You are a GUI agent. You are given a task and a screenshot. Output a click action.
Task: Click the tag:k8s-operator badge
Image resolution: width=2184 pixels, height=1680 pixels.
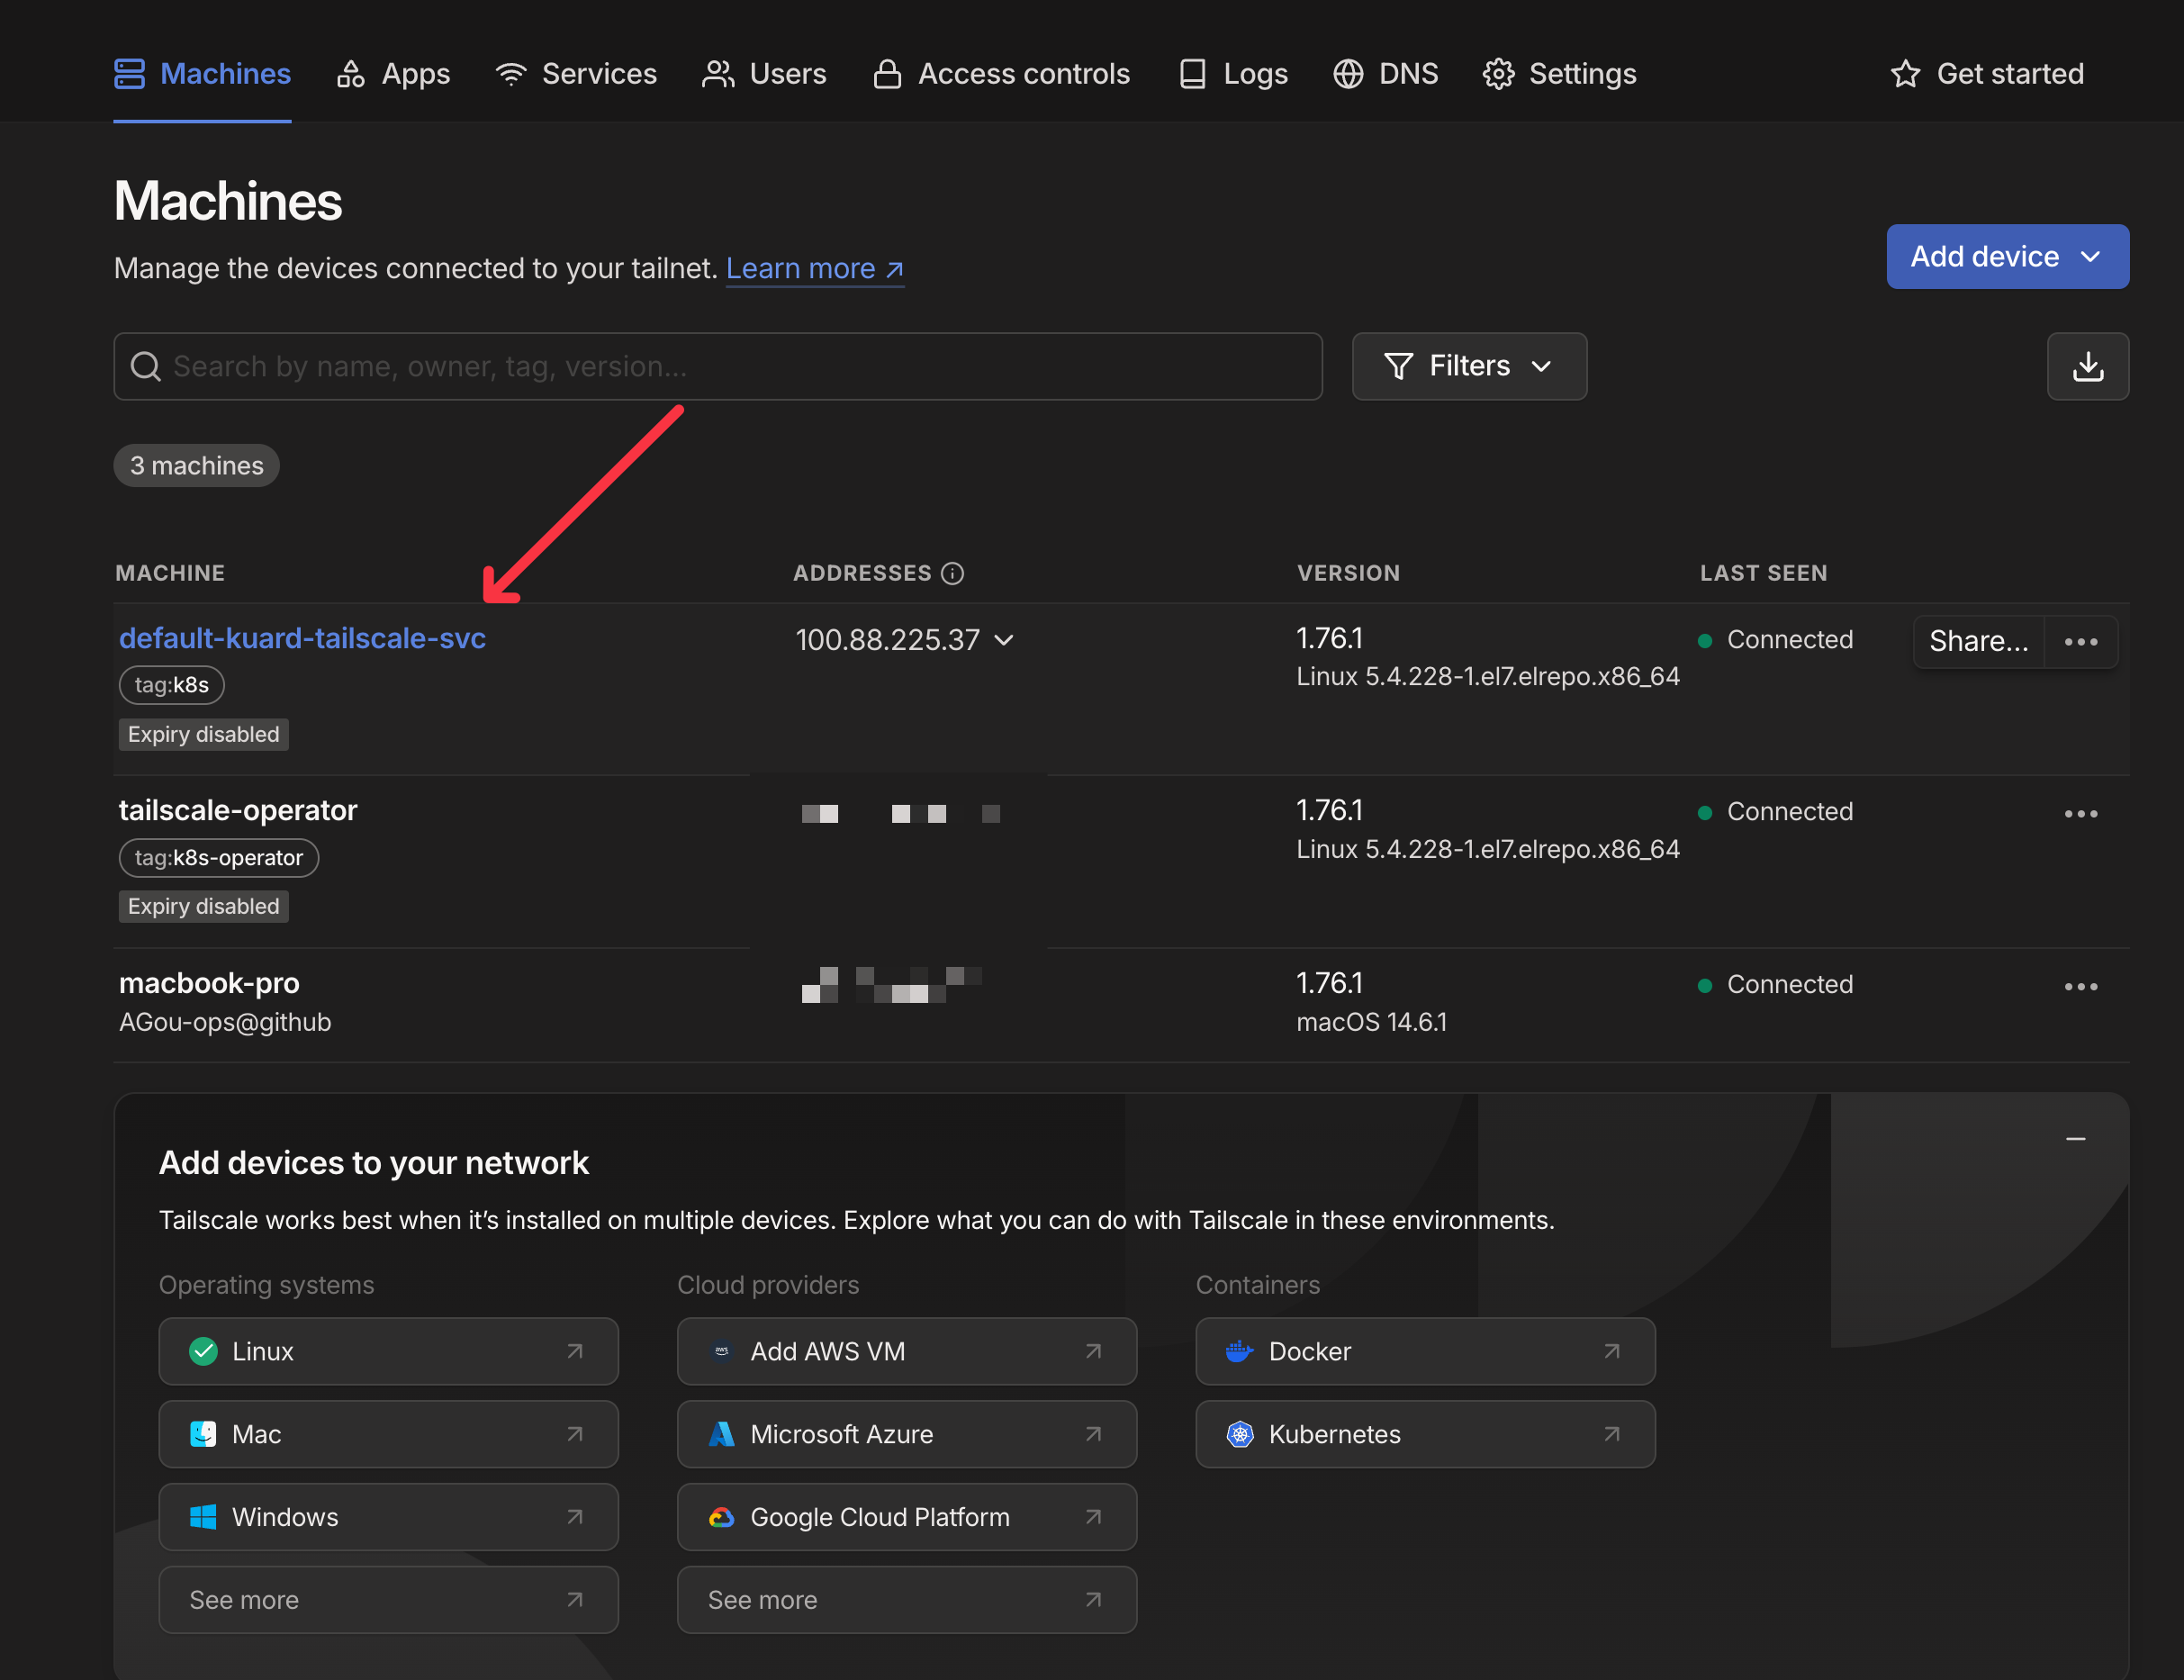(x=219, y=858)
